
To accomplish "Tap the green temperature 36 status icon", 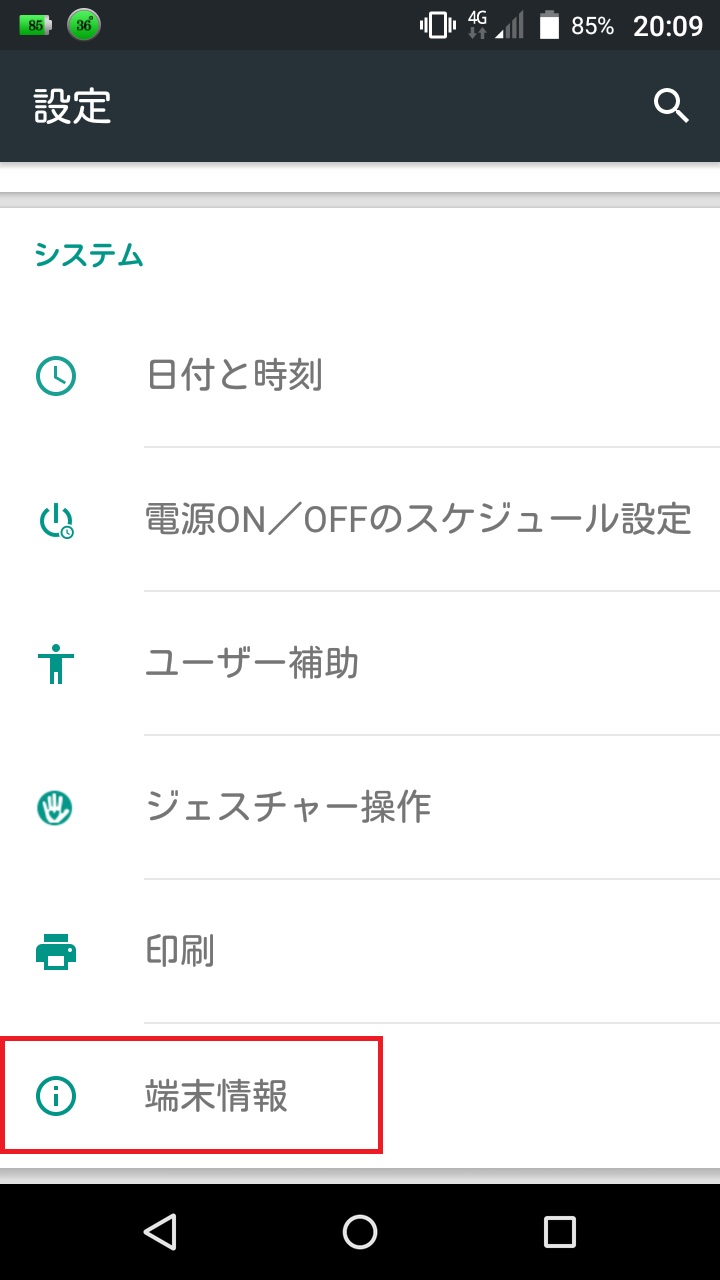I will pos(84,26).
